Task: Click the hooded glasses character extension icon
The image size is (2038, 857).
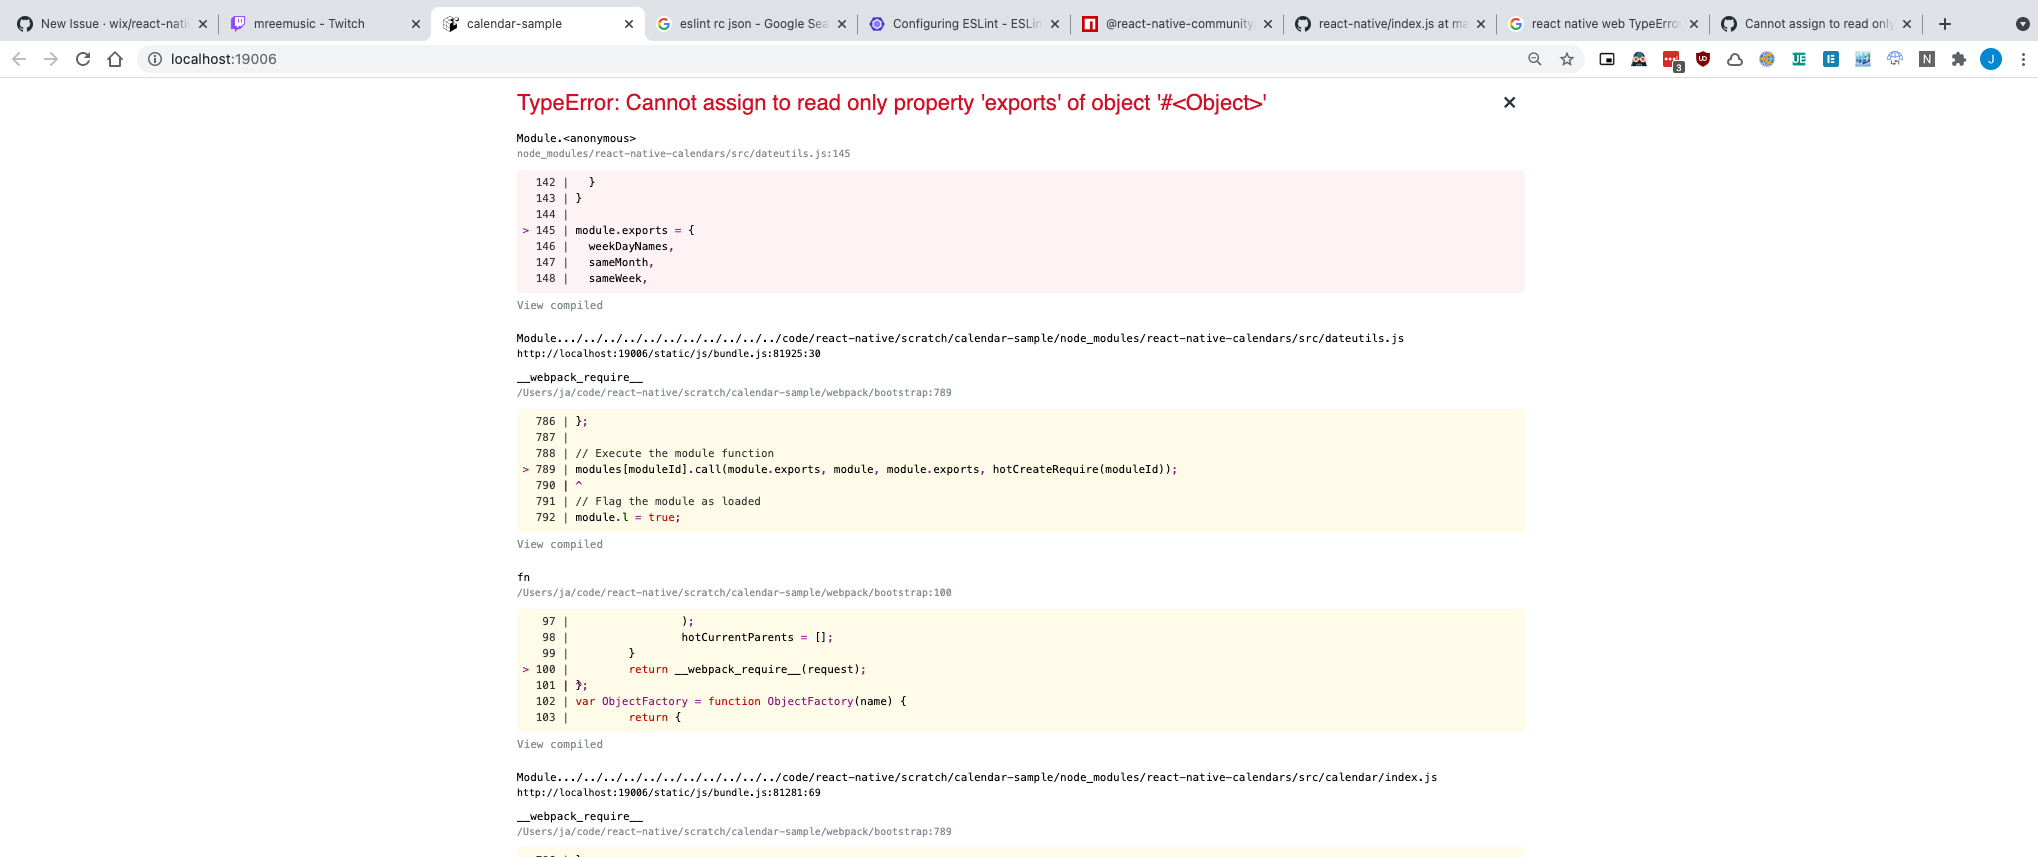Action: coord(1639,59)
